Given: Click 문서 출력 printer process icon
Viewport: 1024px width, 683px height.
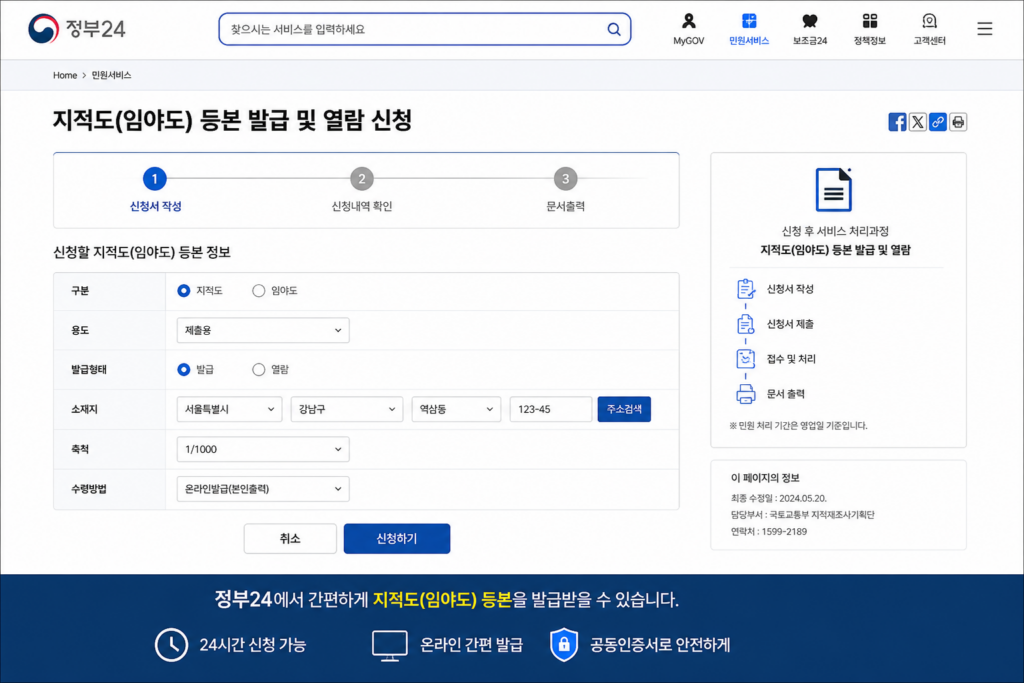Looking at the screenshot, I should click(x=746, y=394).
